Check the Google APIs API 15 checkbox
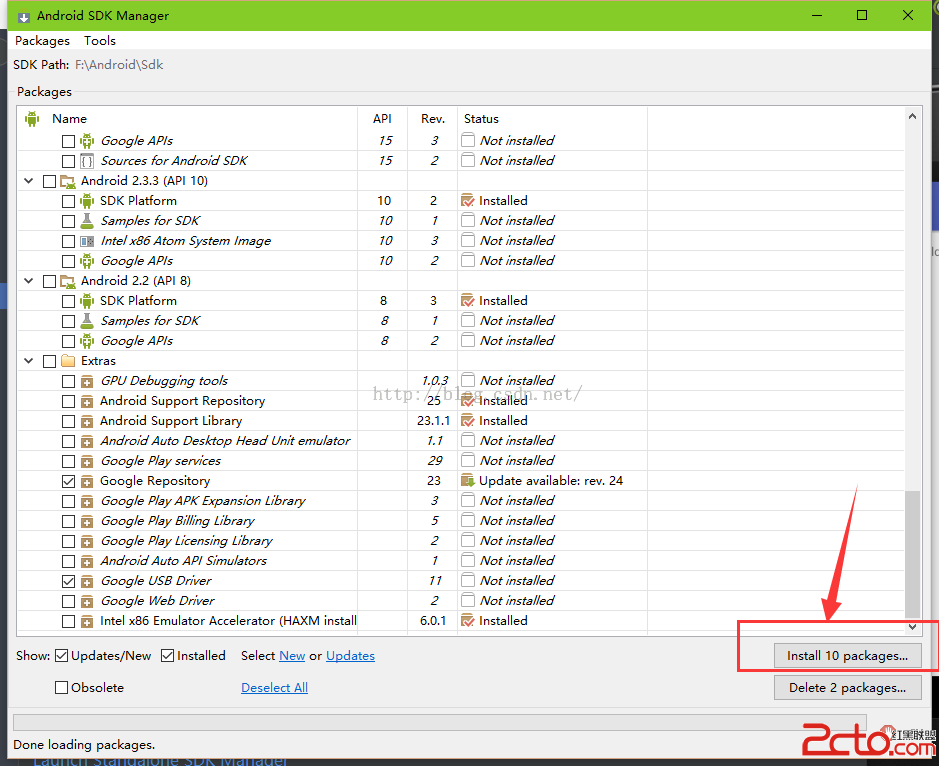939x766 pixels. pos(68,141)
